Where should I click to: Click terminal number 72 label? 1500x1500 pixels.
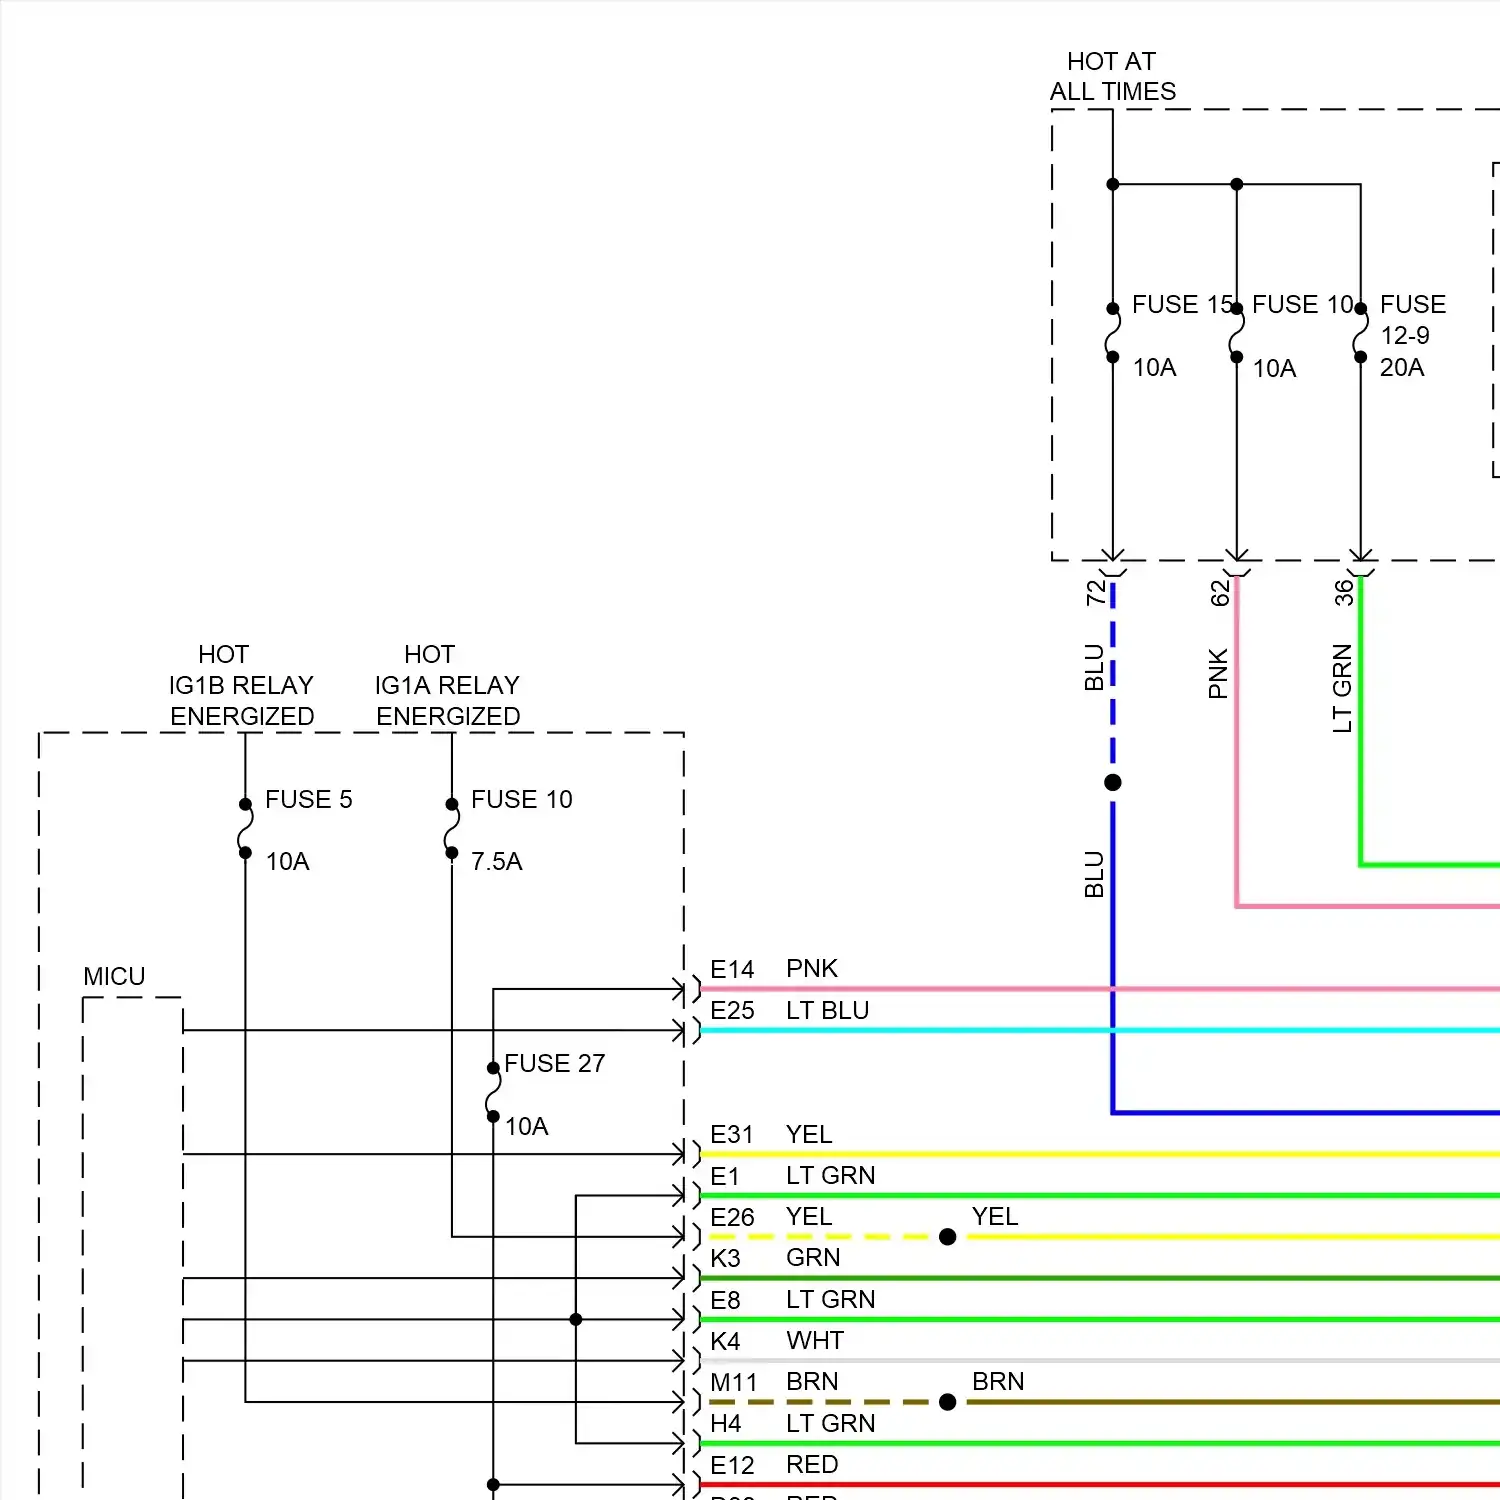click(x=1096, y=592)
